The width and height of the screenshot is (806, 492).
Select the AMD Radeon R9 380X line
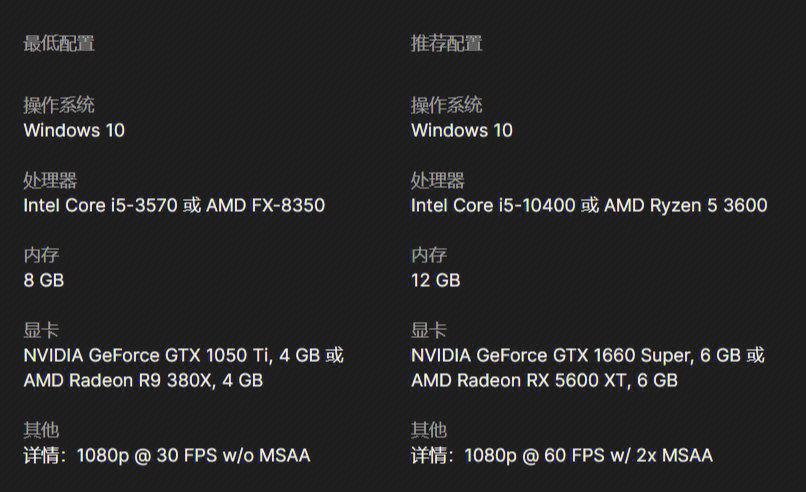(x=143, y=380)
